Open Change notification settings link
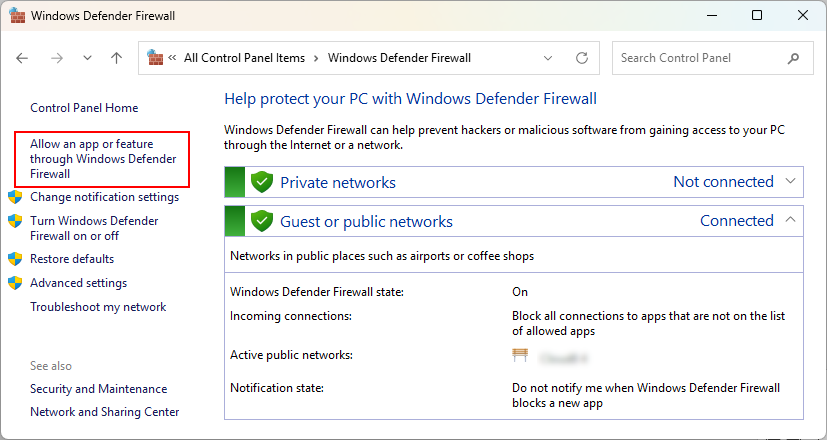This screenshot has height=440, width=827. pyautogui.click(x=104, y=197)
